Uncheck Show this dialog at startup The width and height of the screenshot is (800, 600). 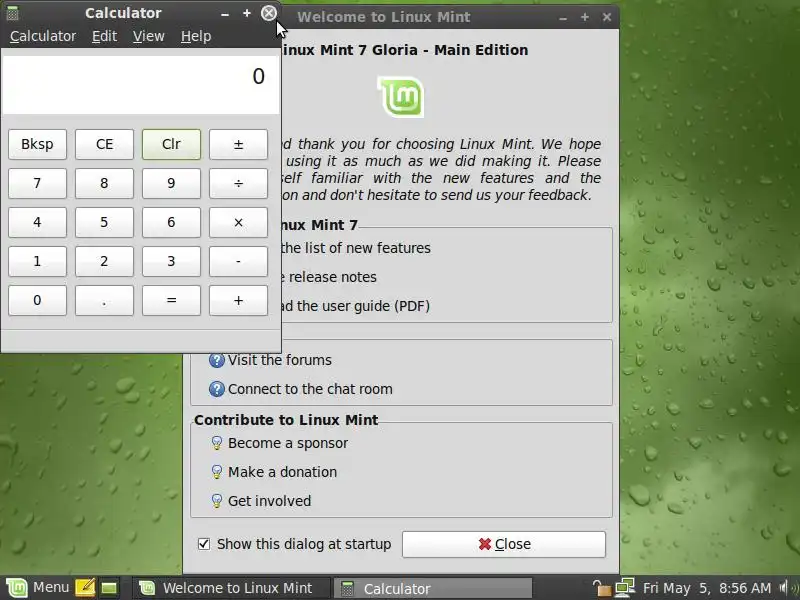(204, 544)
